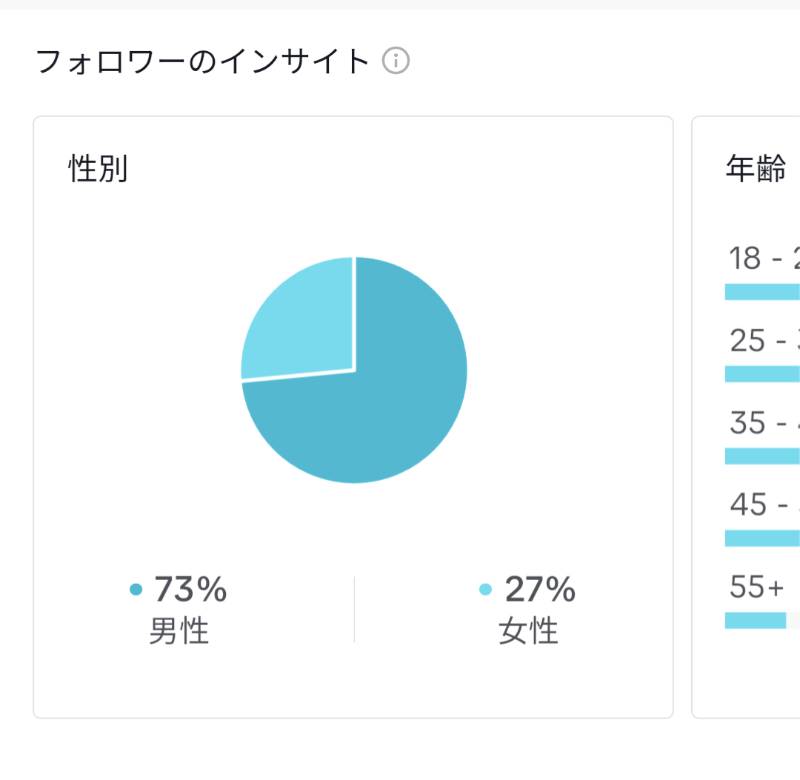The height and width of the screenshot is (780, 800).
Task: Select the 73% male percentage label
Action: pyautogui.click(x=190, y=589)
